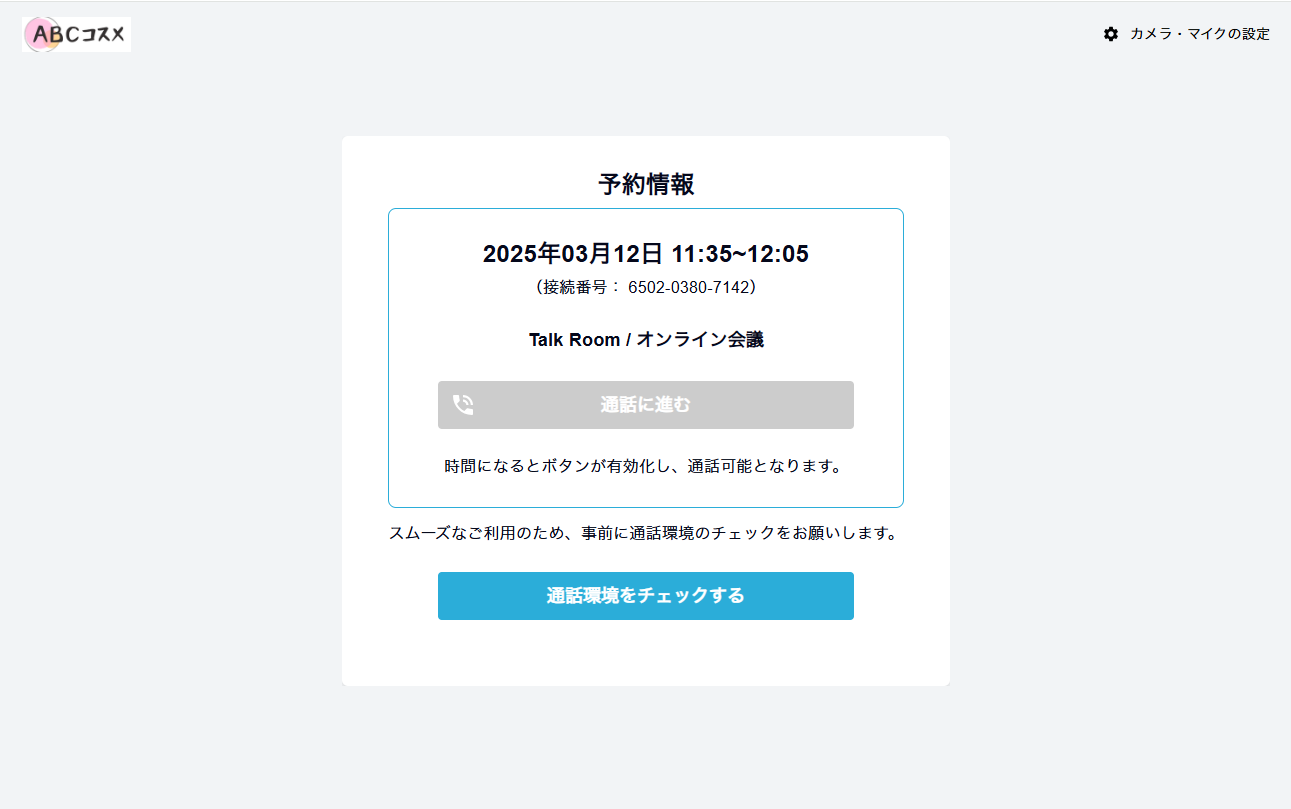Click the pink circle in the ABC logo
1291x809 pixels.
point(42,34)
